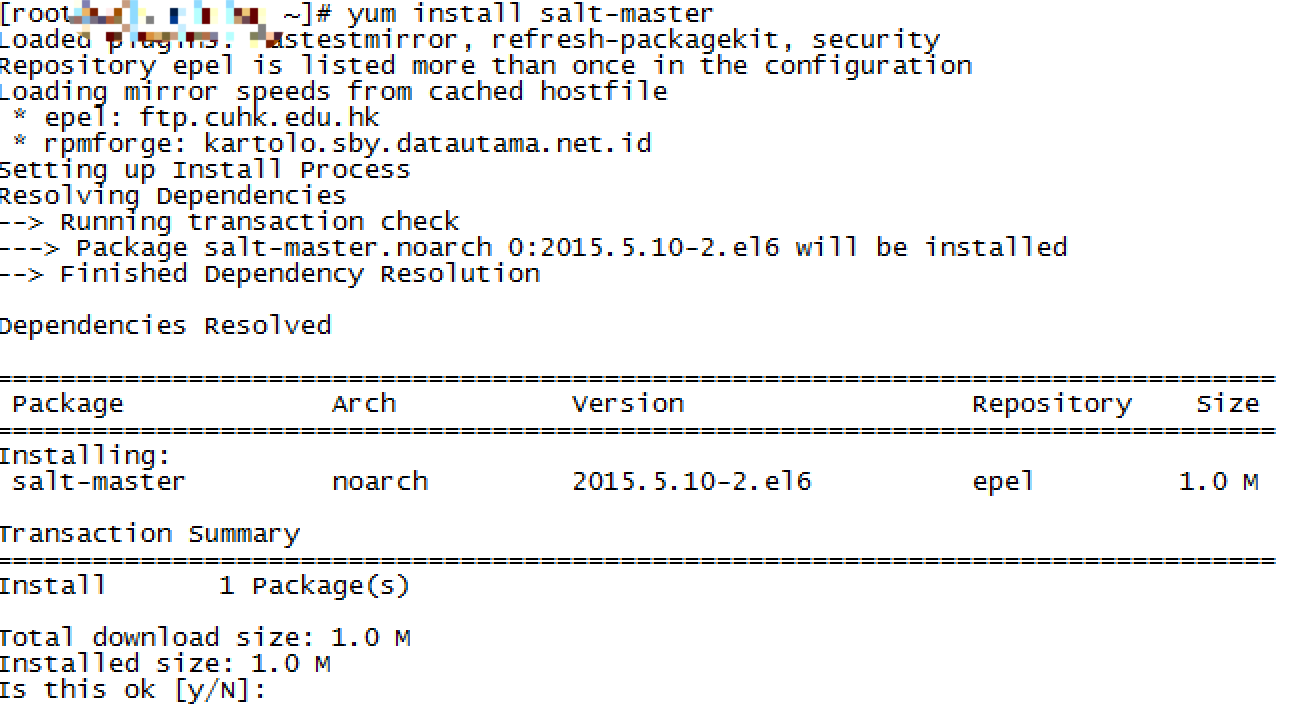1290x704 pixels.
Task: Select the Repository column header
Action: (1052, 404)
